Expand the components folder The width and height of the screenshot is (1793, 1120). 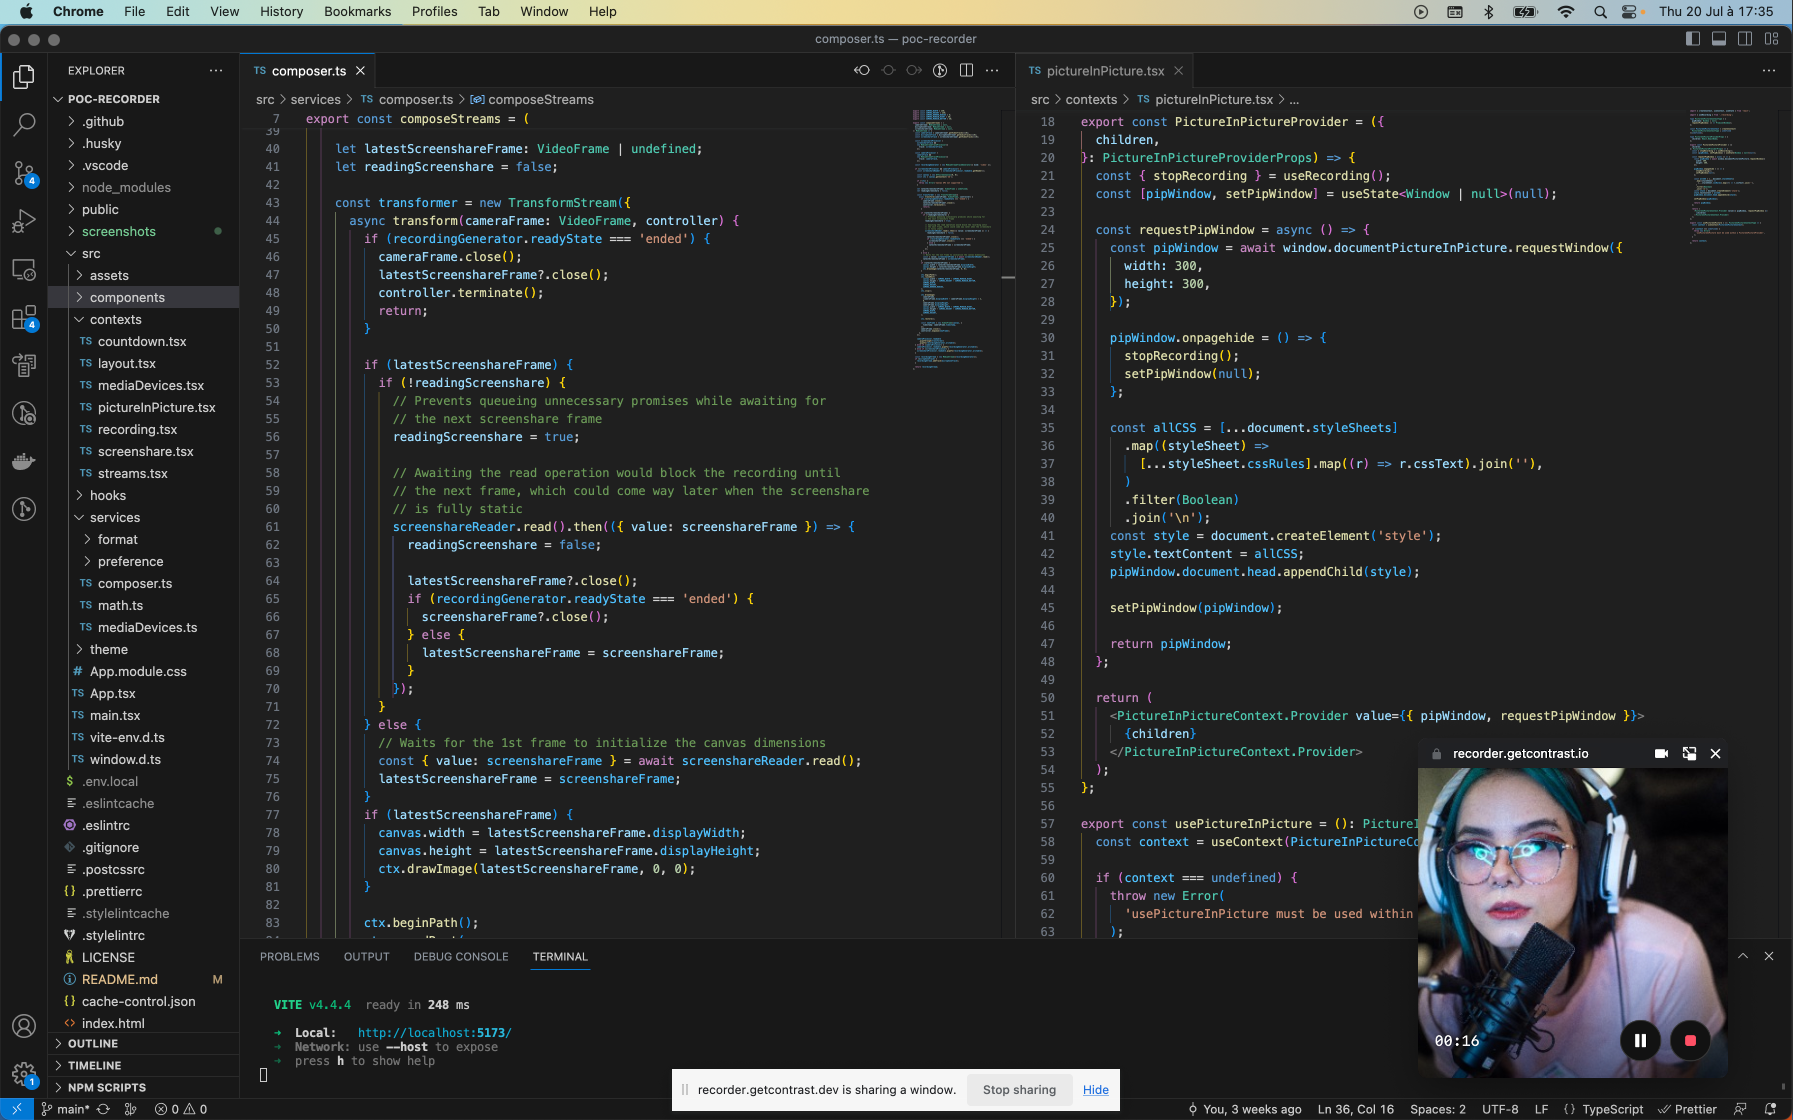click(144, 297)
